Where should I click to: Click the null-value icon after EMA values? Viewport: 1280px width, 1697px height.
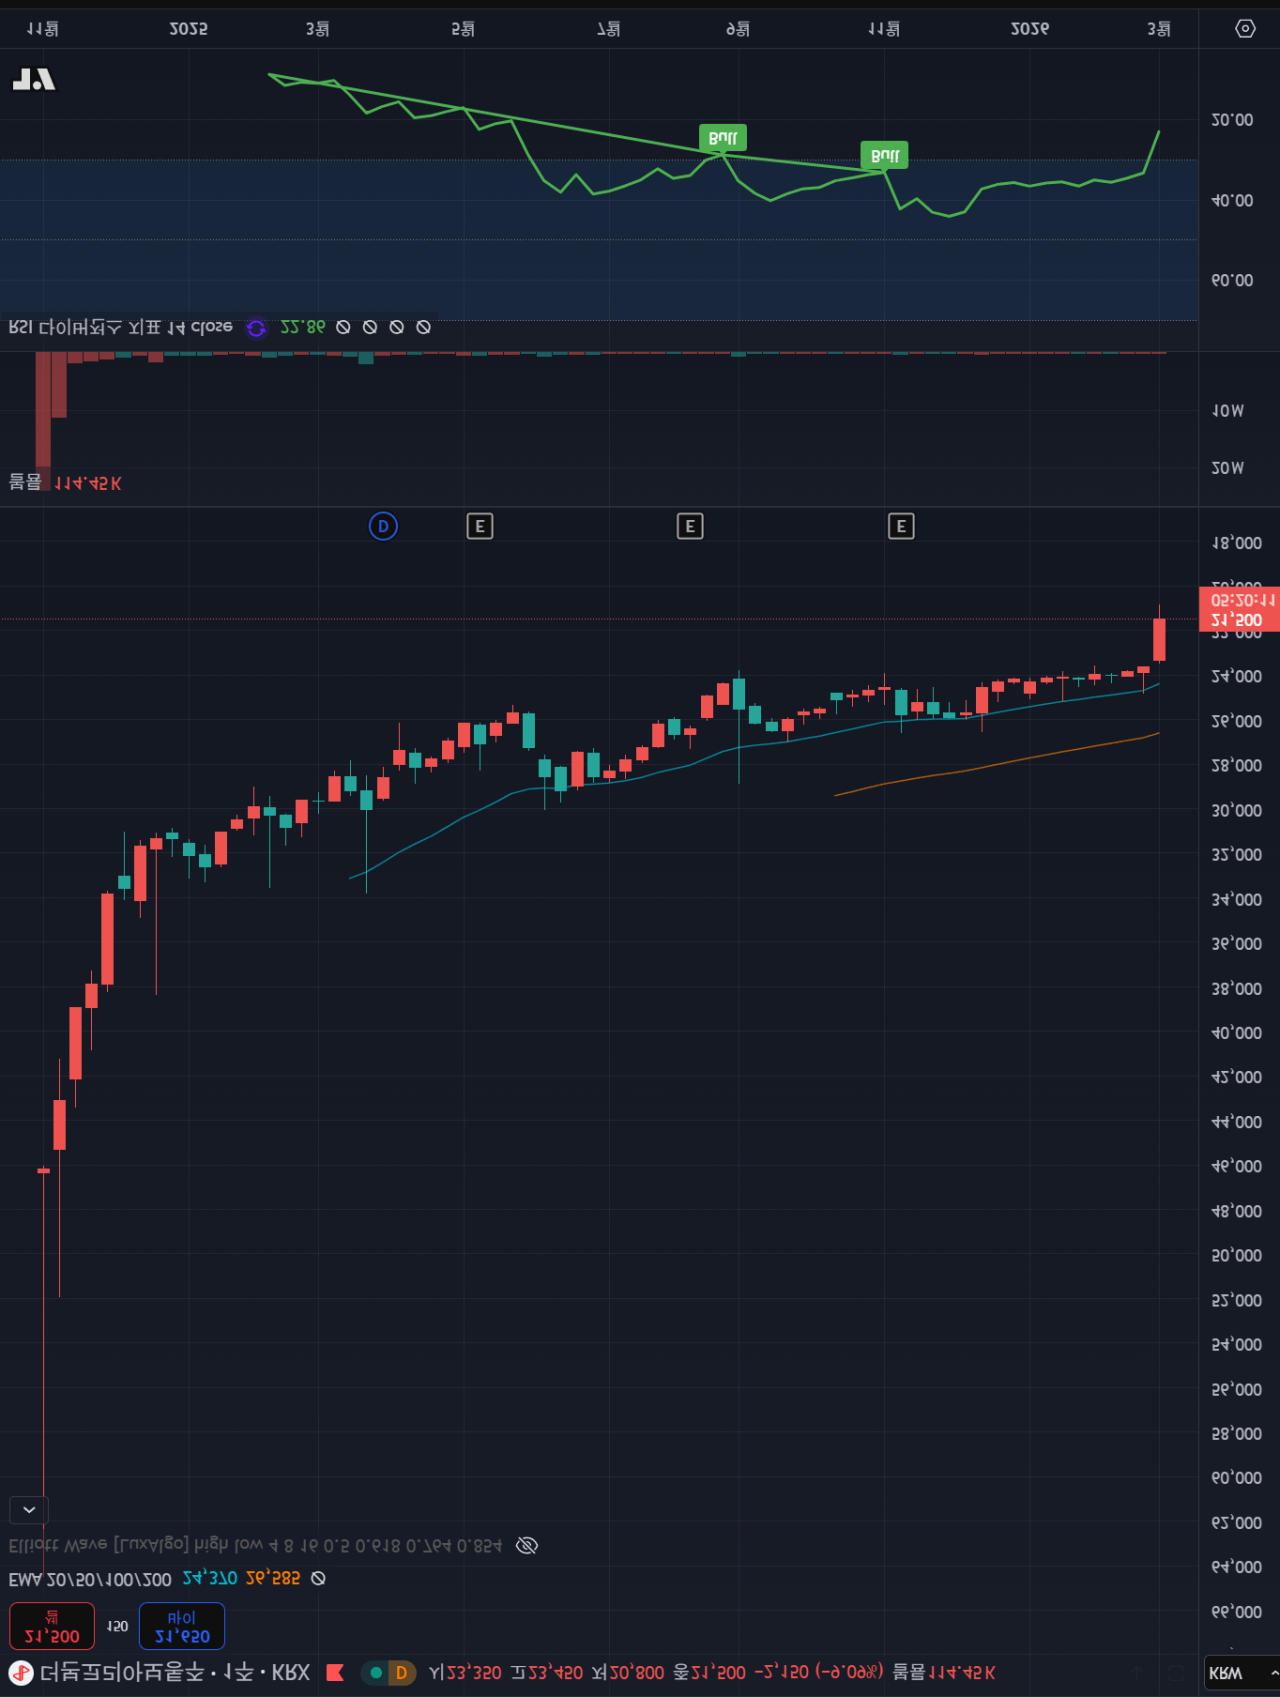tap(318, 1578)
